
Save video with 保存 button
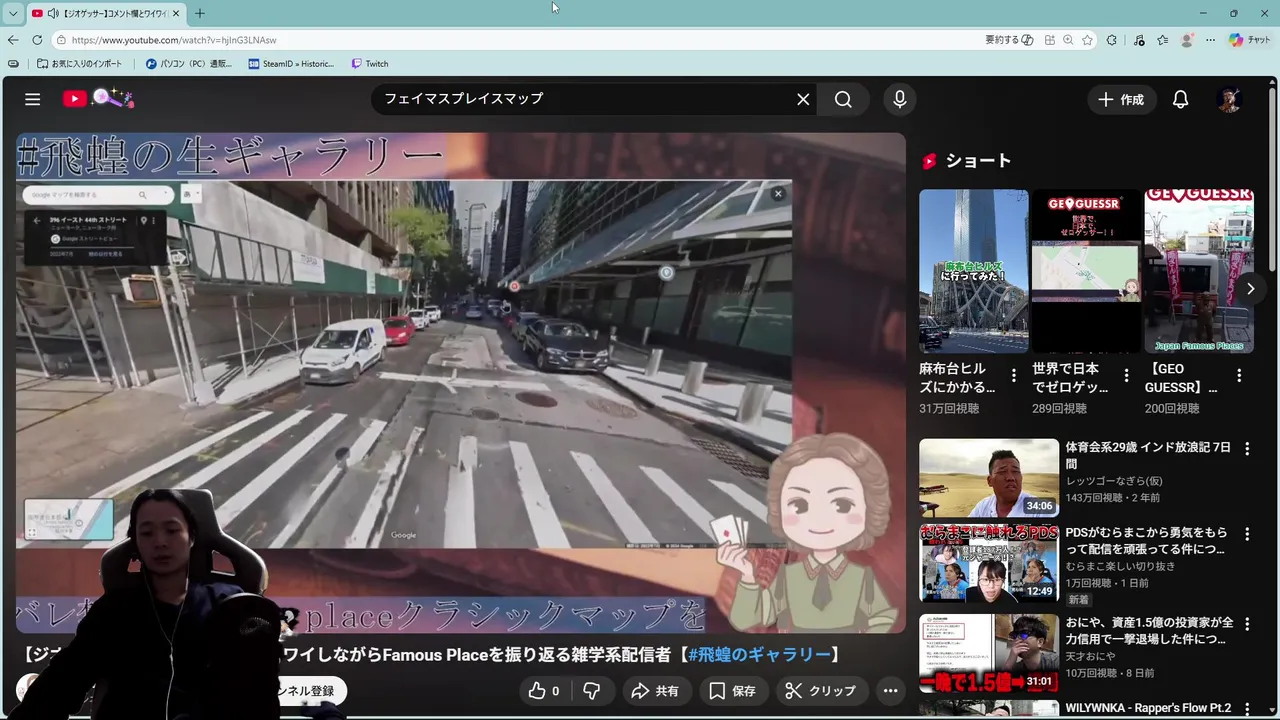pyautogui.click(x=732, y=691)
